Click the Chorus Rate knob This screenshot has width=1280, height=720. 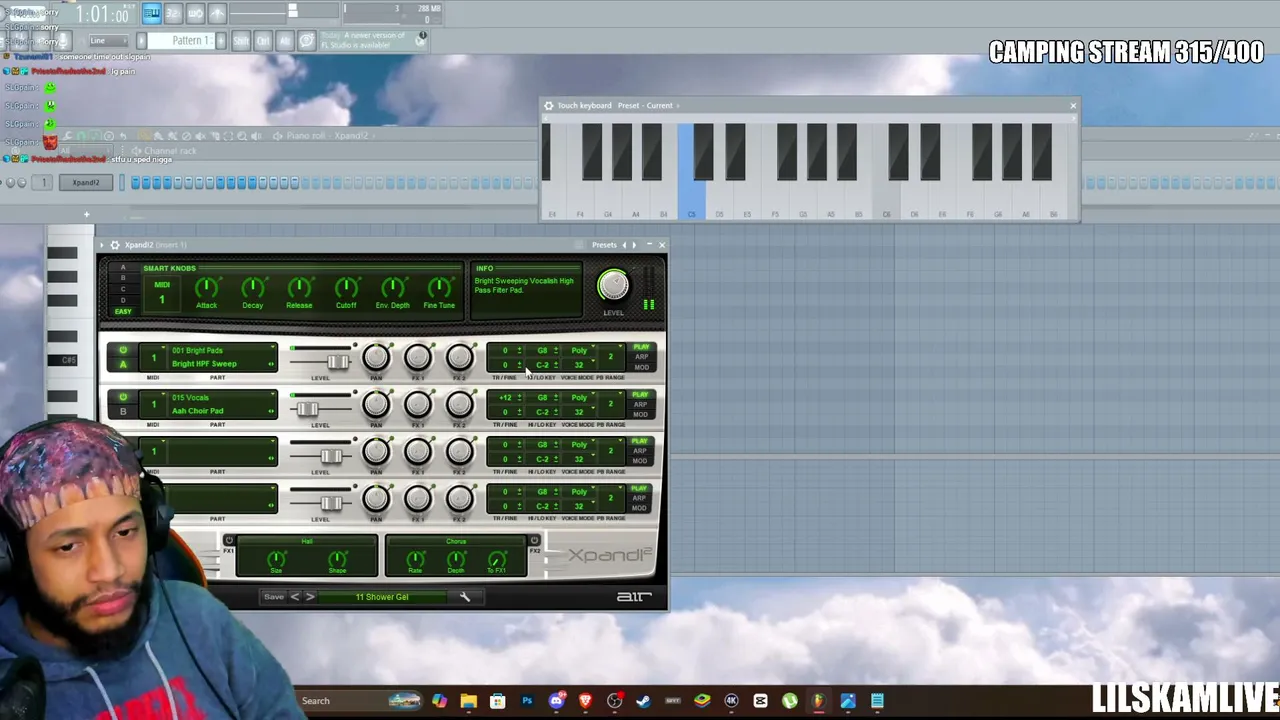coord(415,559)
